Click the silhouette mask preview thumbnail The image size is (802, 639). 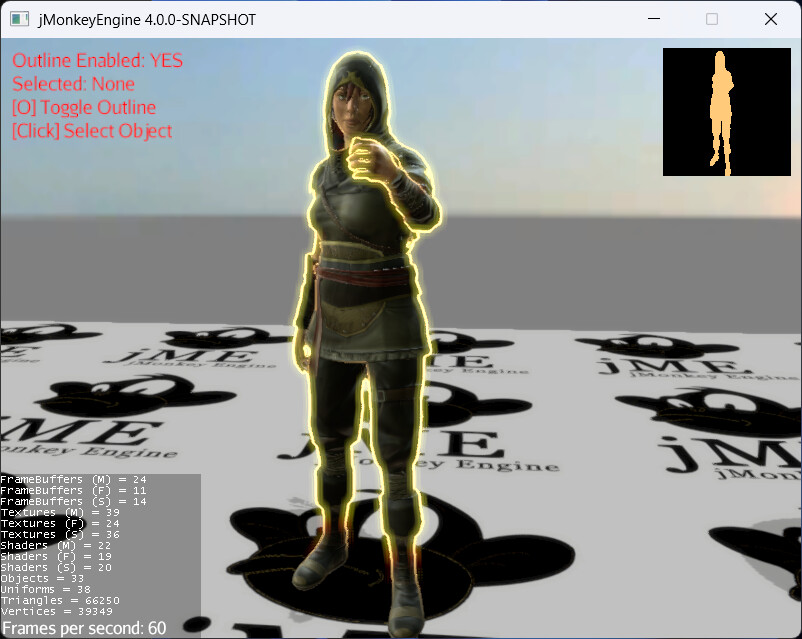(727, 112)
